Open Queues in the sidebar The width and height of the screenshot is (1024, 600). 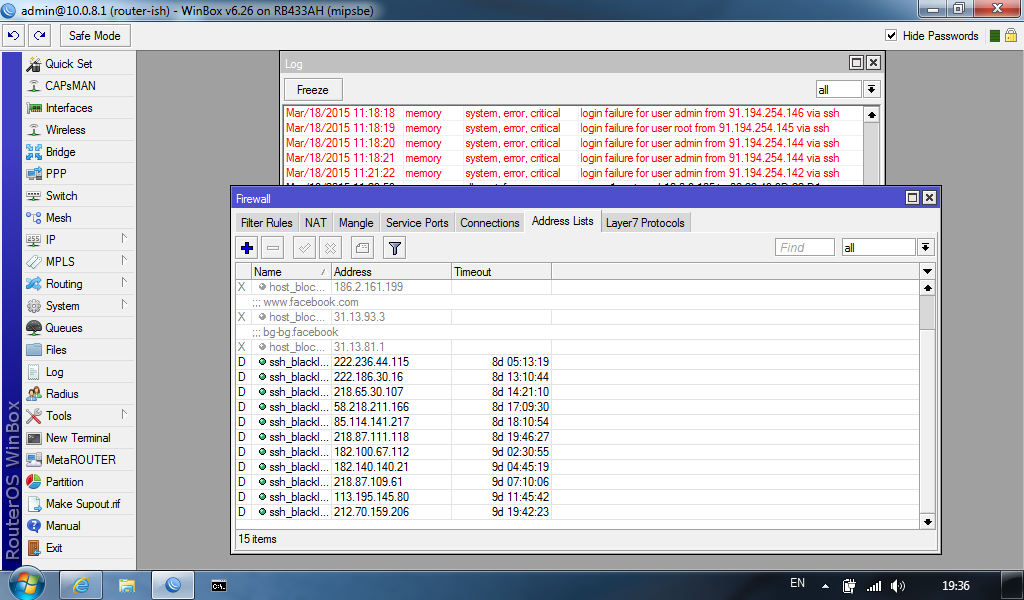pos(63,328)
